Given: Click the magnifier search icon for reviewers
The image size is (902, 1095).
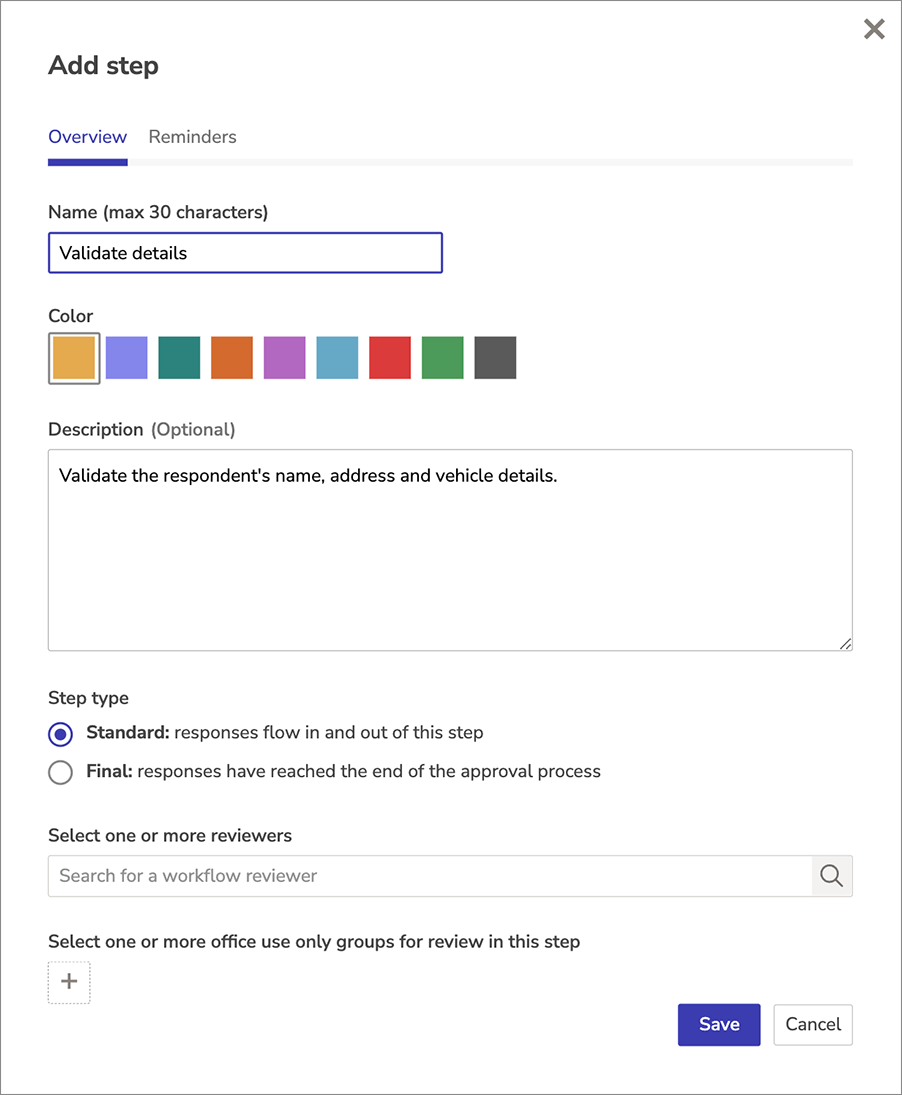Looking at the screenshot, I should [x=831, y=876].
